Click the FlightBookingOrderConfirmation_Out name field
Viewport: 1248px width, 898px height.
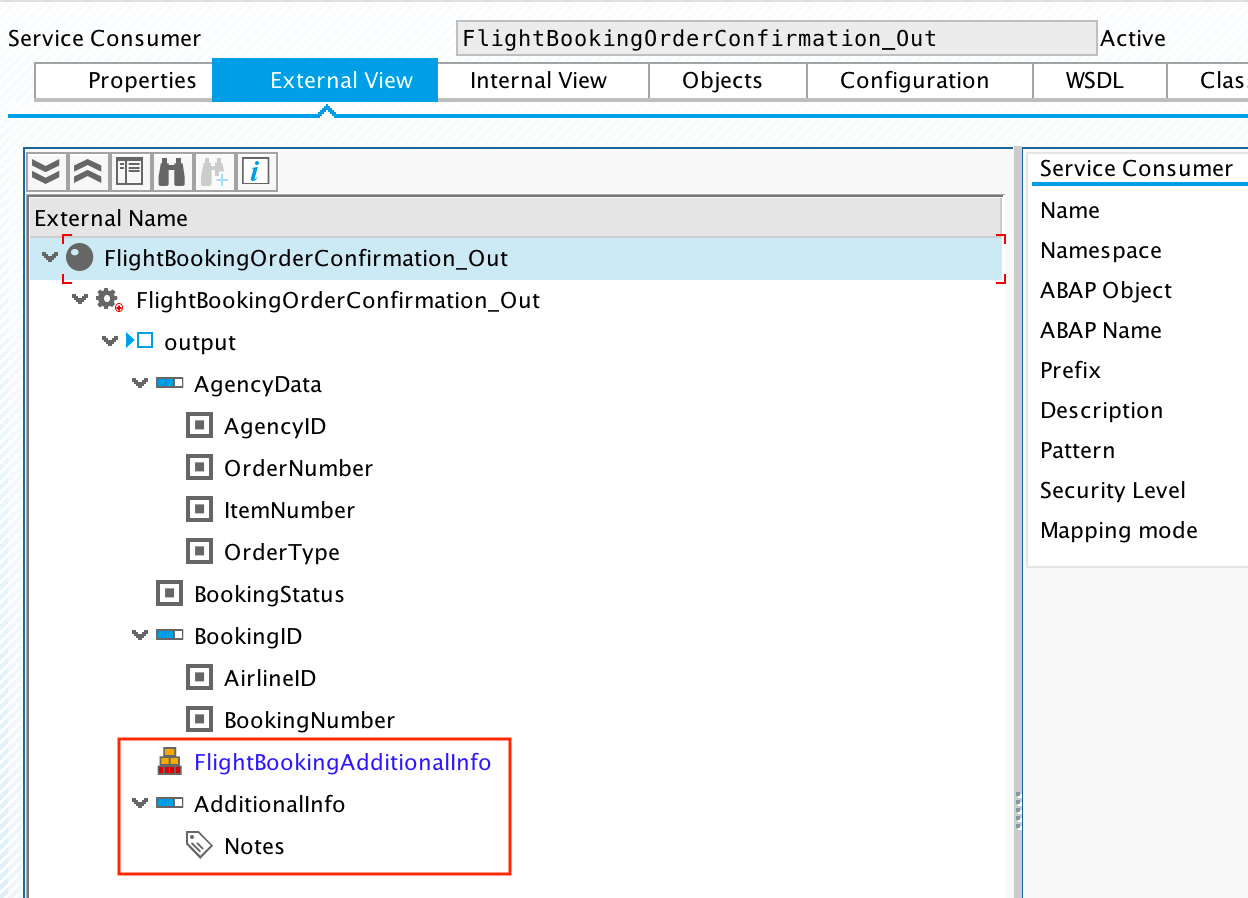[775, 37]
